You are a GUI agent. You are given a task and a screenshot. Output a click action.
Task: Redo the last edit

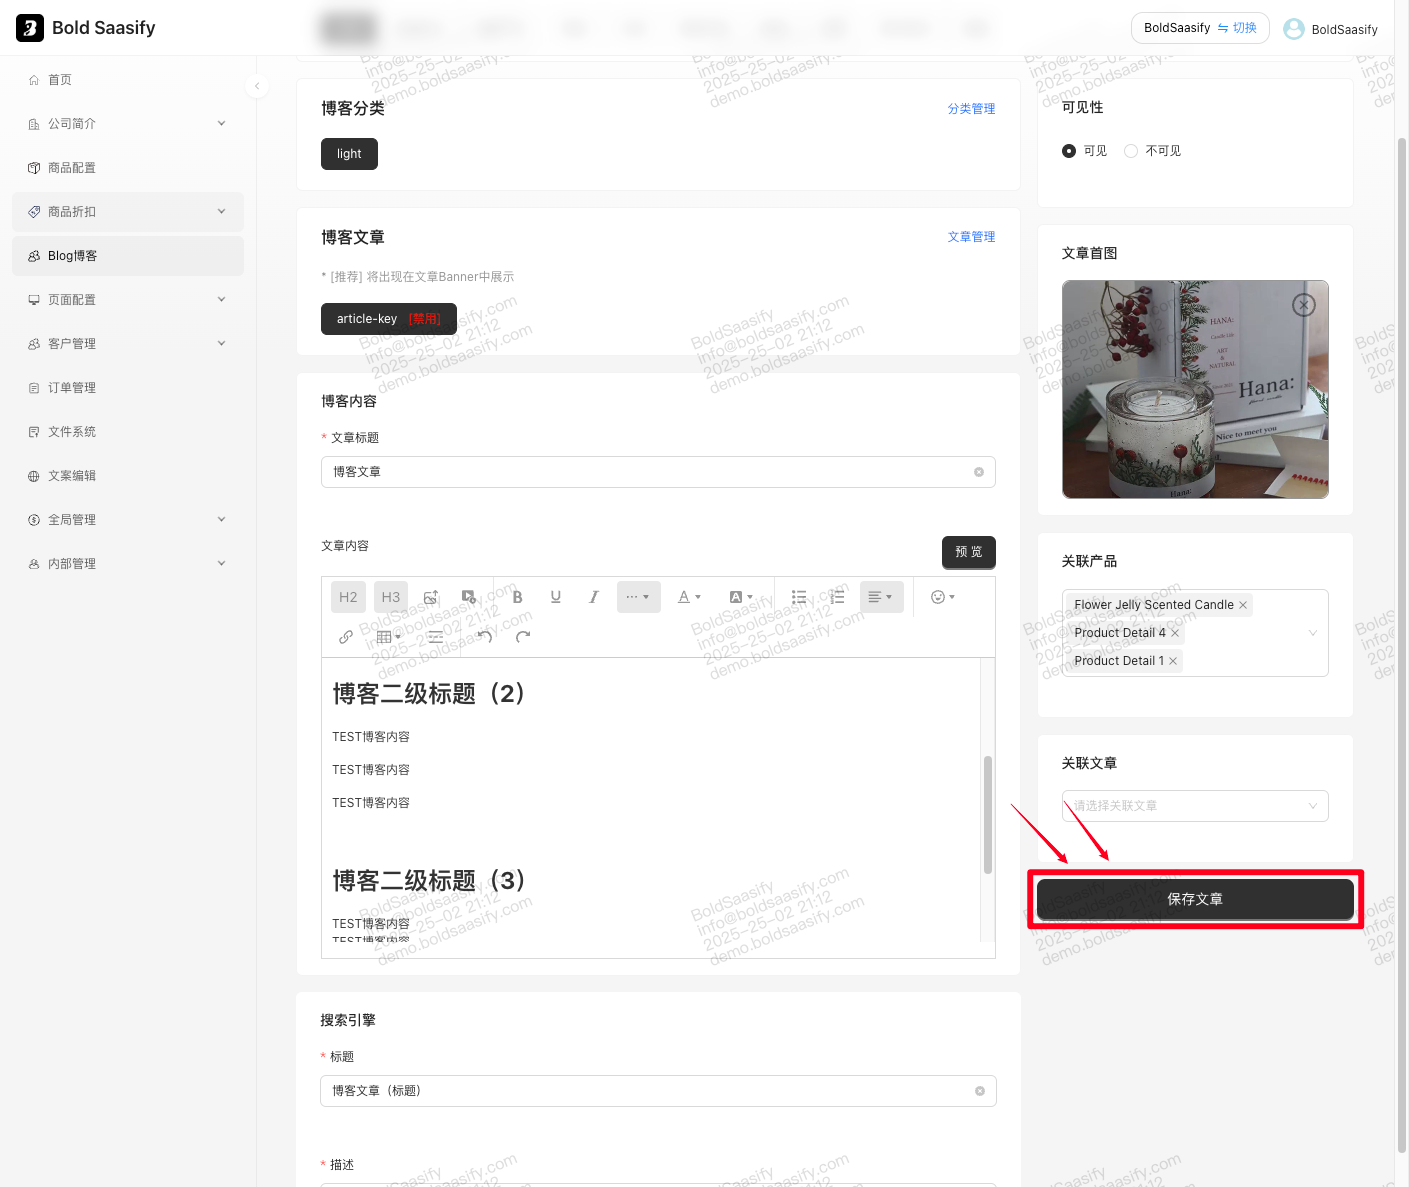[523, 637]
